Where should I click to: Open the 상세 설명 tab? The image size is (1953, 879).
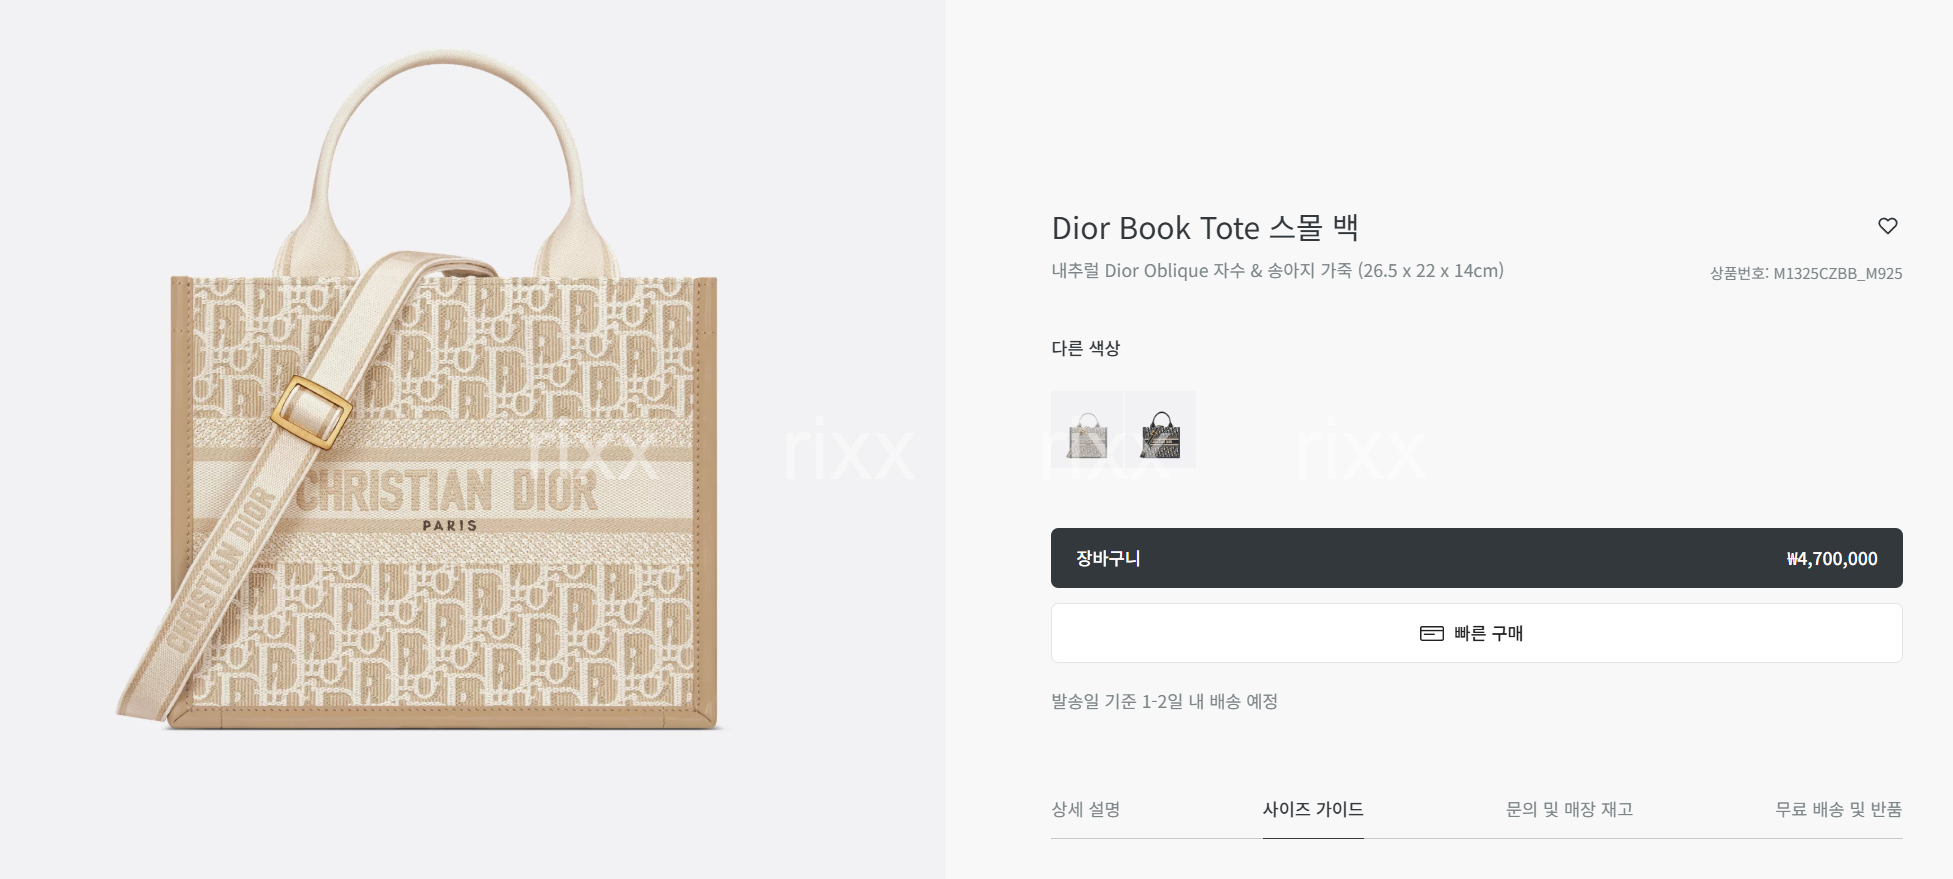tap(1085, 809)
